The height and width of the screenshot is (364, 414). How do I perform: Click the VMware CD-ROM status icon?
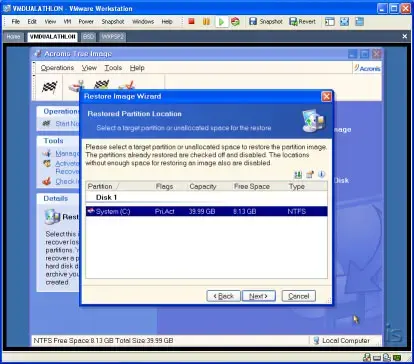coord(387,358)
